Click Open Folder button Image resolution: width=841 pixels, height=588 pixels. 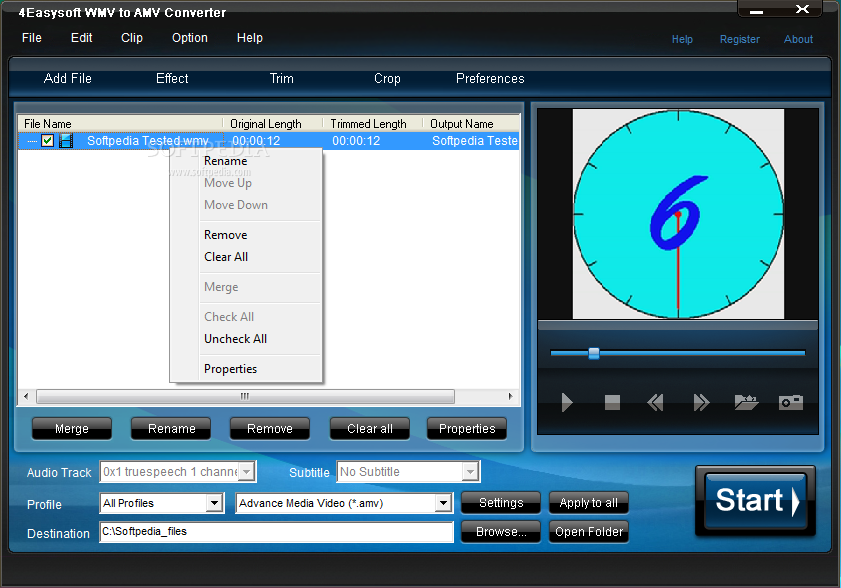tap(588, 532)
